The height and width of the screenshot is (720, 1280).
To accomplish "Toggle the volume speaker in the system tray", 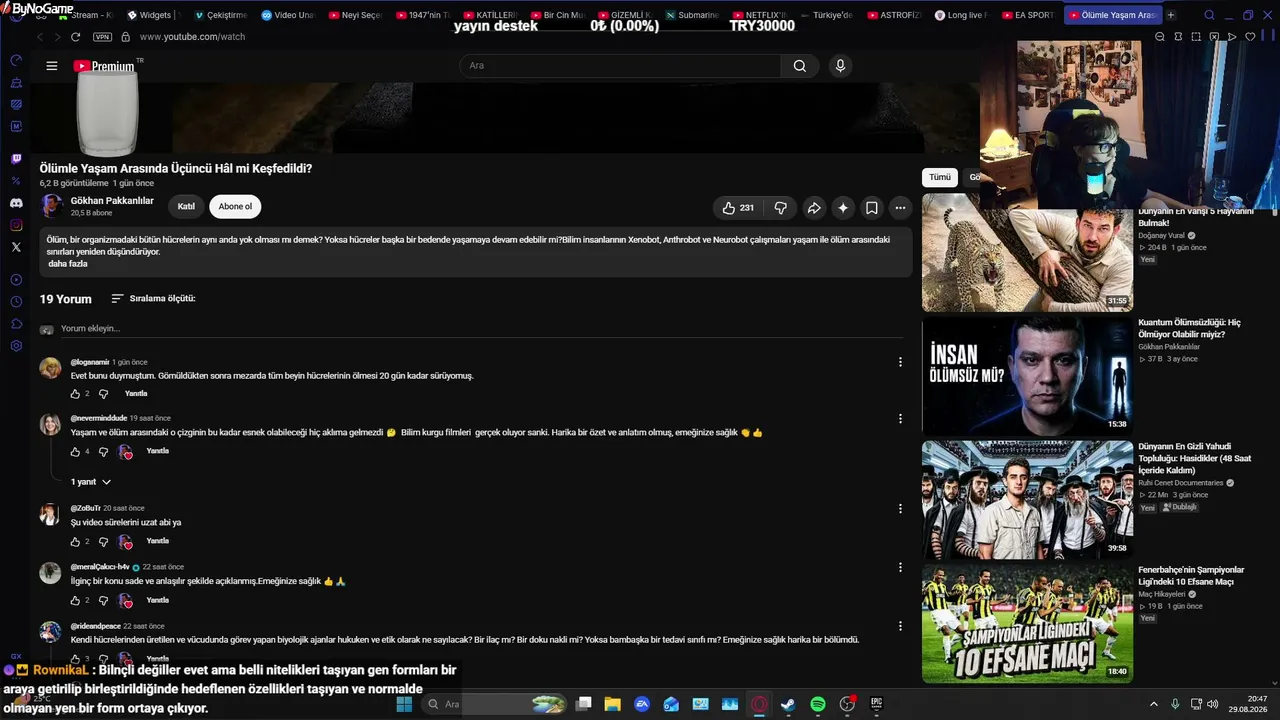I will point(1213,704).
